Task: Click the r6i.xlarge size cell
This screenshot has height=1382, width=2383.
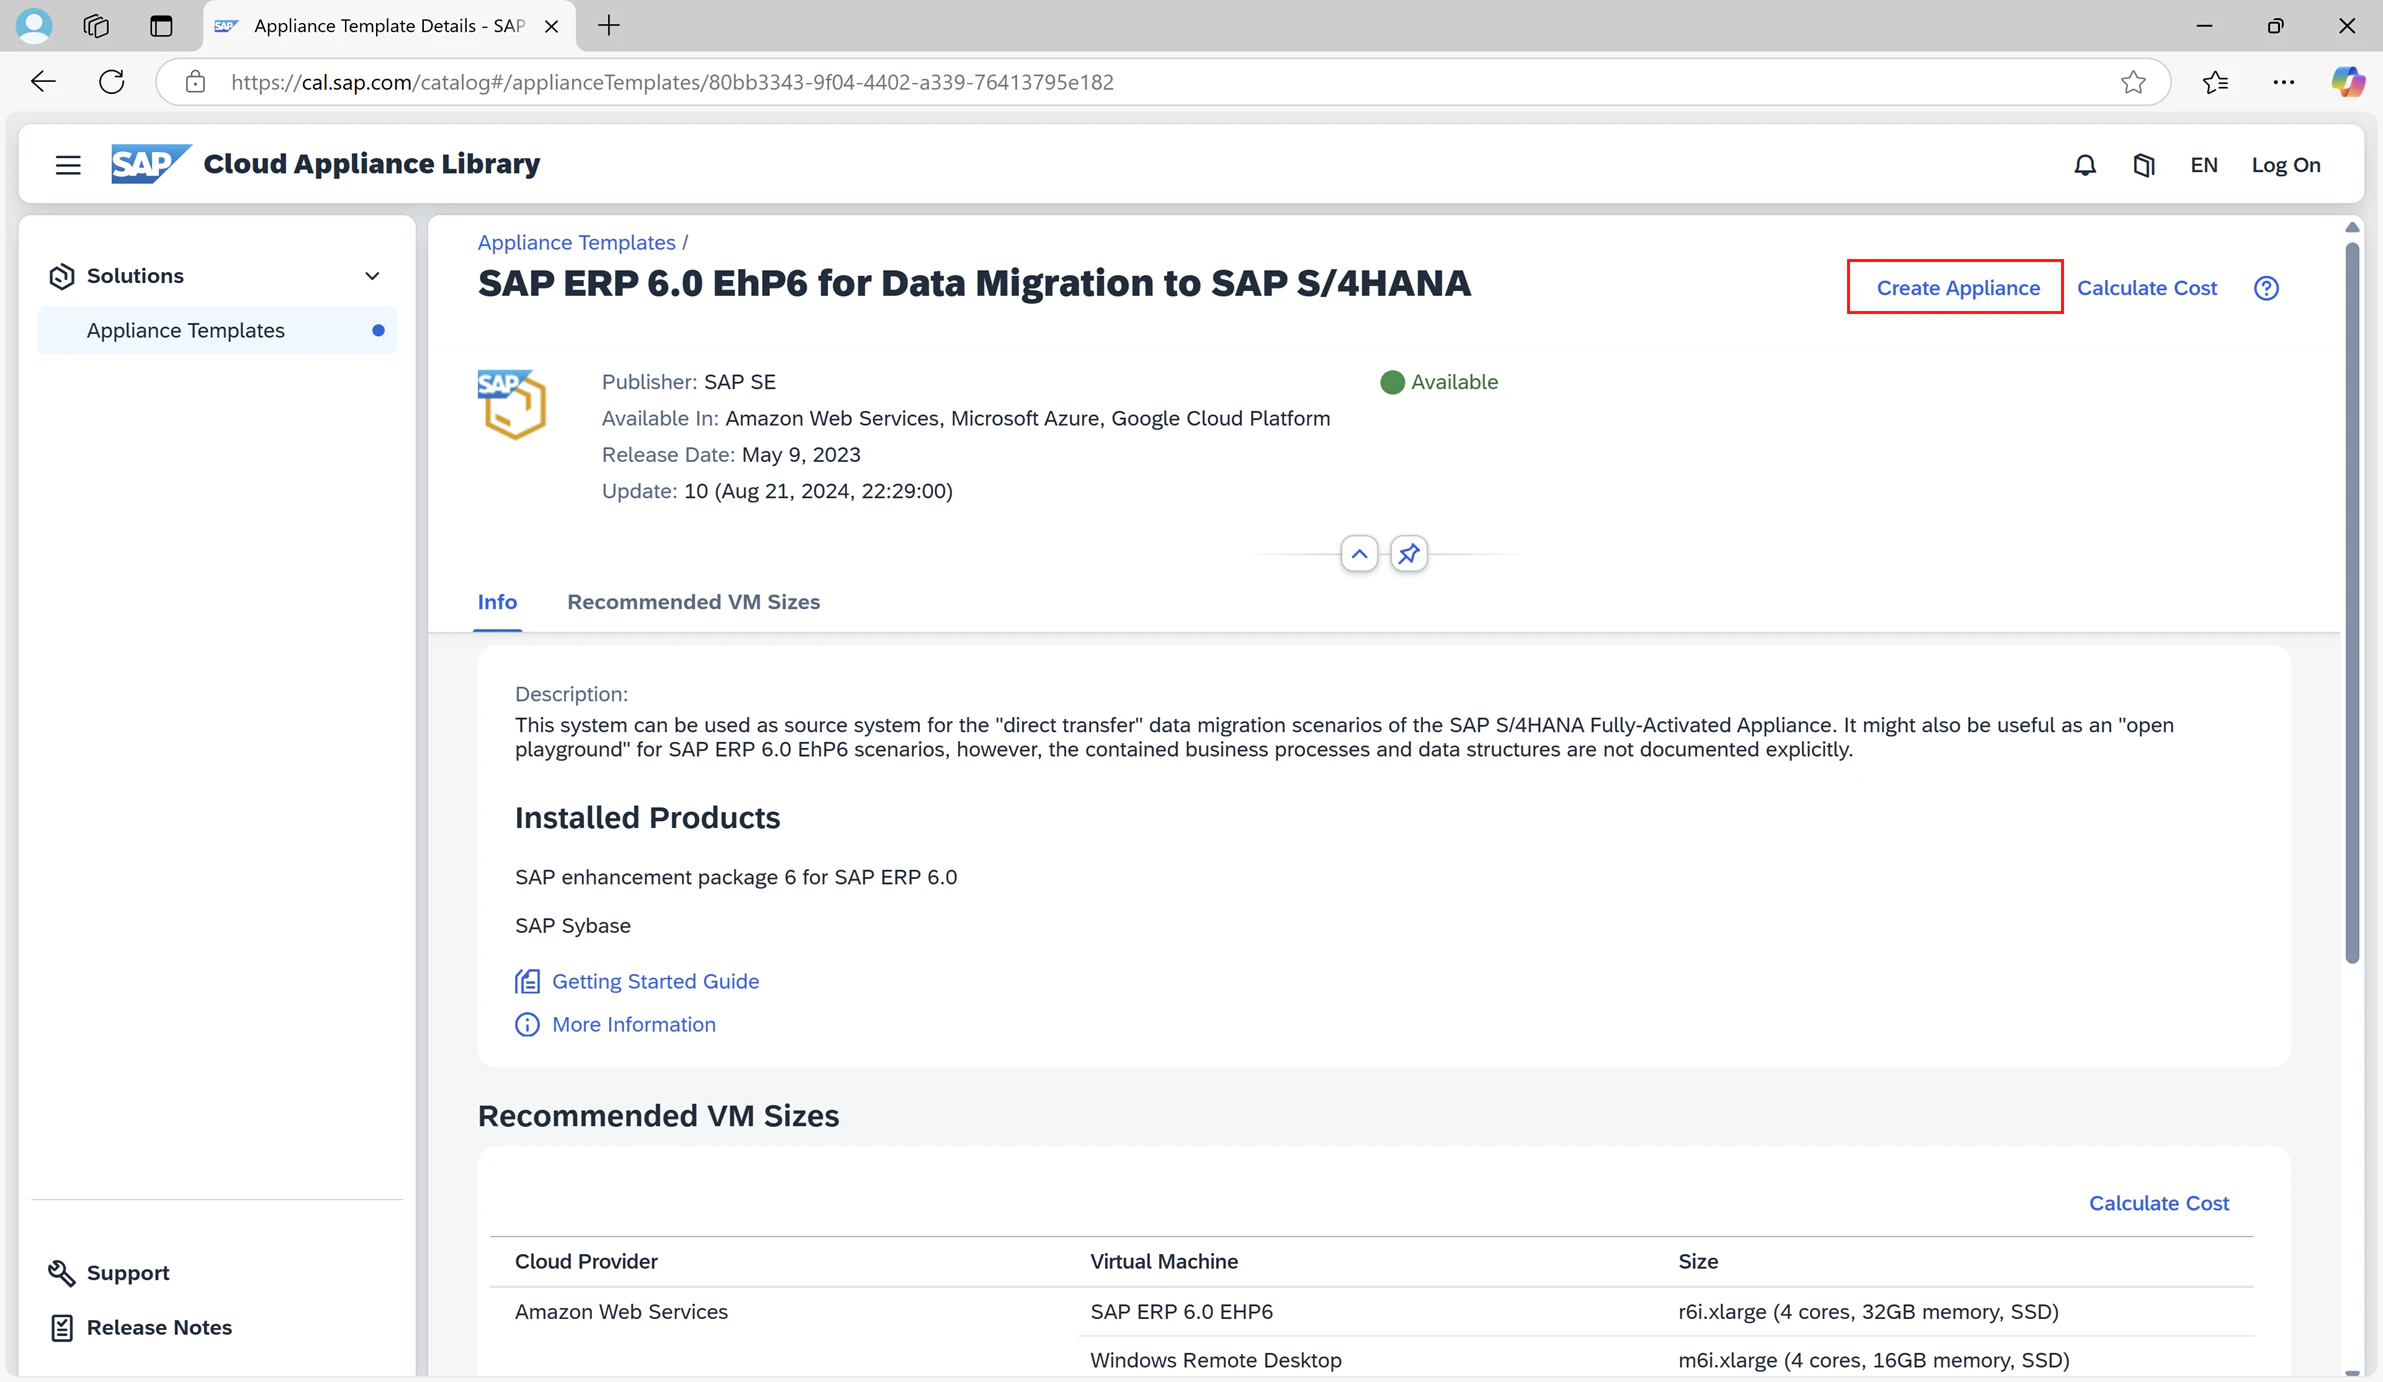Action: [1868, 1311]
